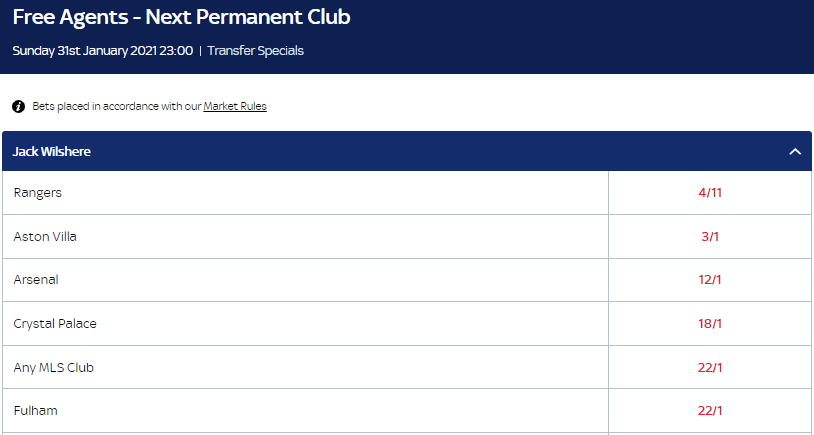Screen dimensions: 814x435
Task: Select Aston Villa odds 3/1
Action: pyautogui.click(x=710, y=237)
